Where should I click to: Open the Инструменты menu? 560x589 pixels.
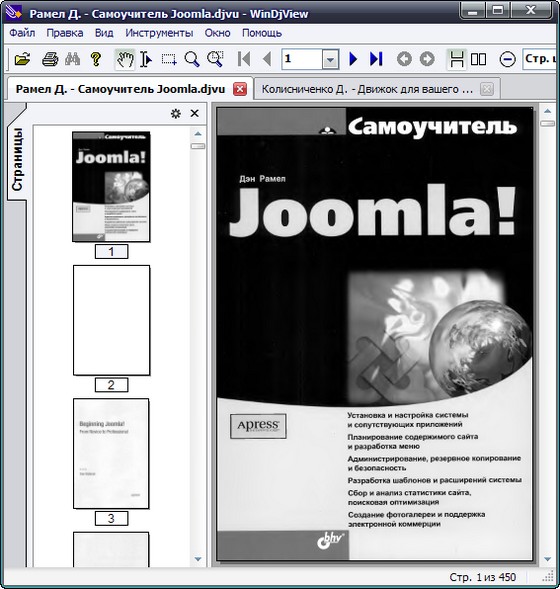(159, 33)
